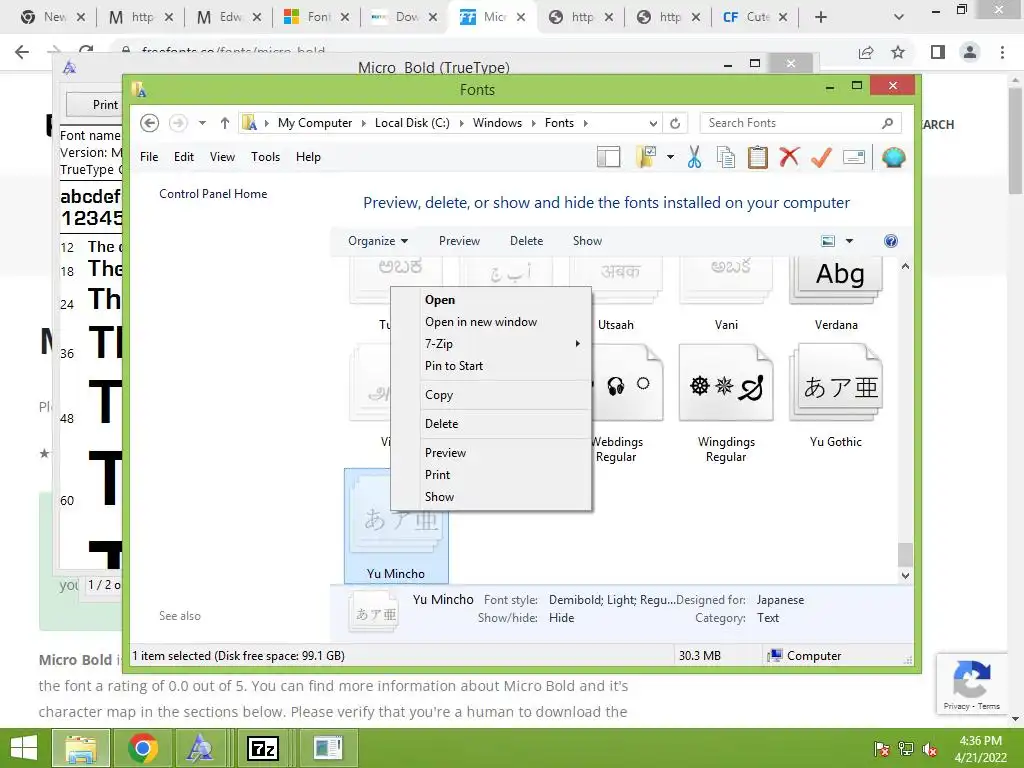Open the Organize dropdown menu
Image resolution: width=1024 pixels, height=768 pixels.
tap(378, 241)
